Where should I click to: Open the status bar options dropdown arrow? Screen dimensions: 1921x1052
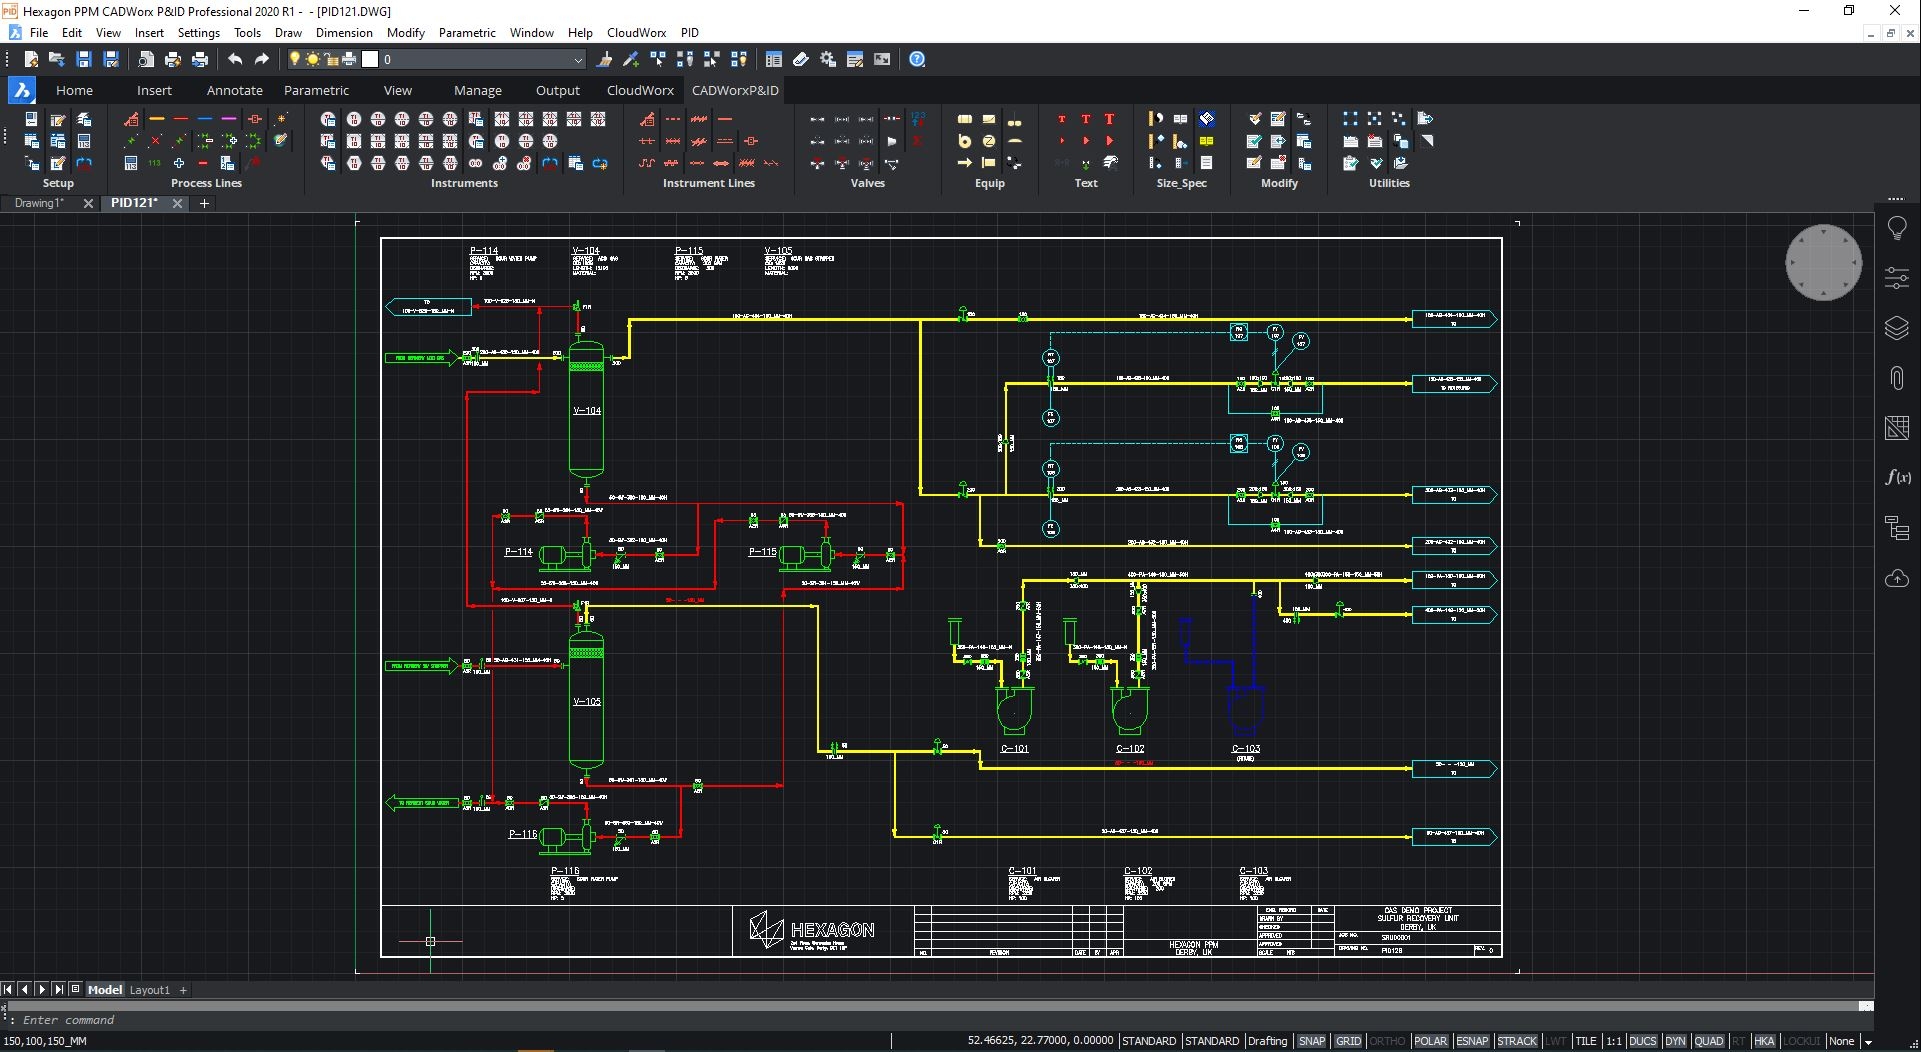click(1867, 1042)
